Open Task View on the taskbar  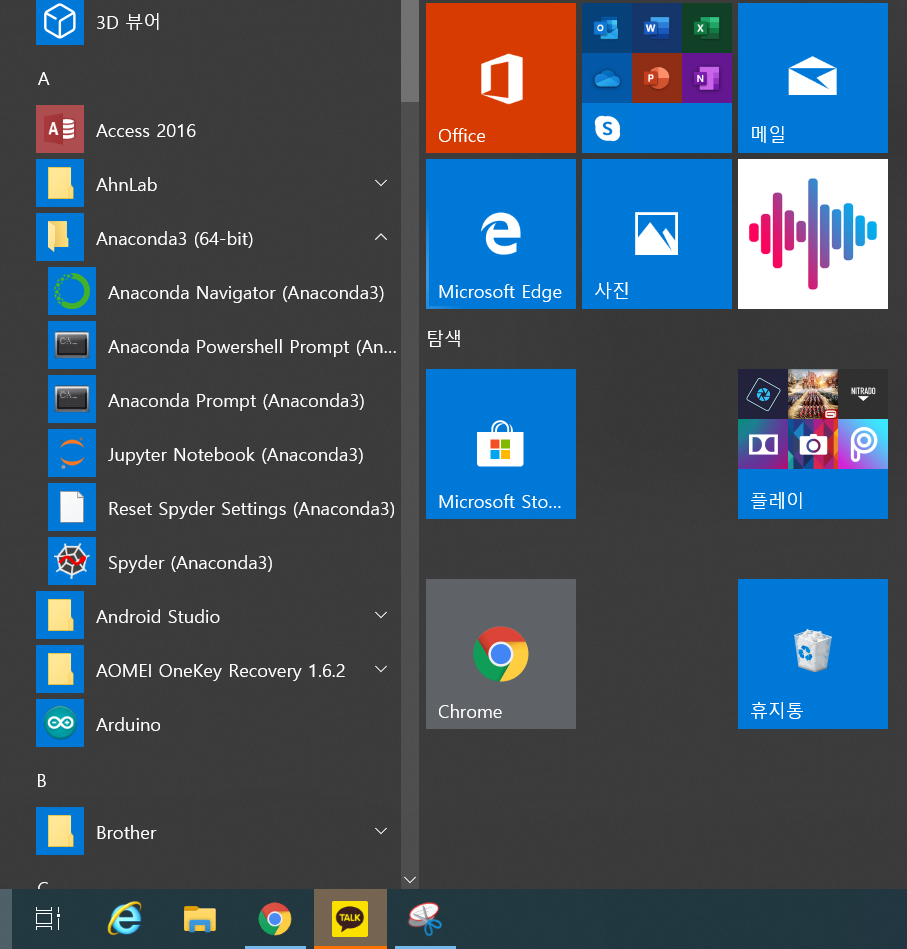click(x=48, y=918)
